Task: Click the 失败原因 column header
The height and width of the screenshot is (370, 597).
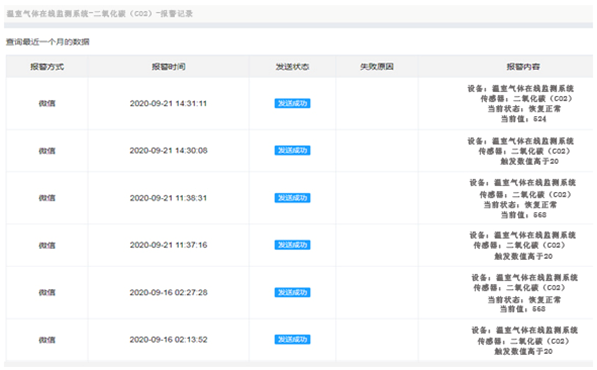Action: point(377,67)
